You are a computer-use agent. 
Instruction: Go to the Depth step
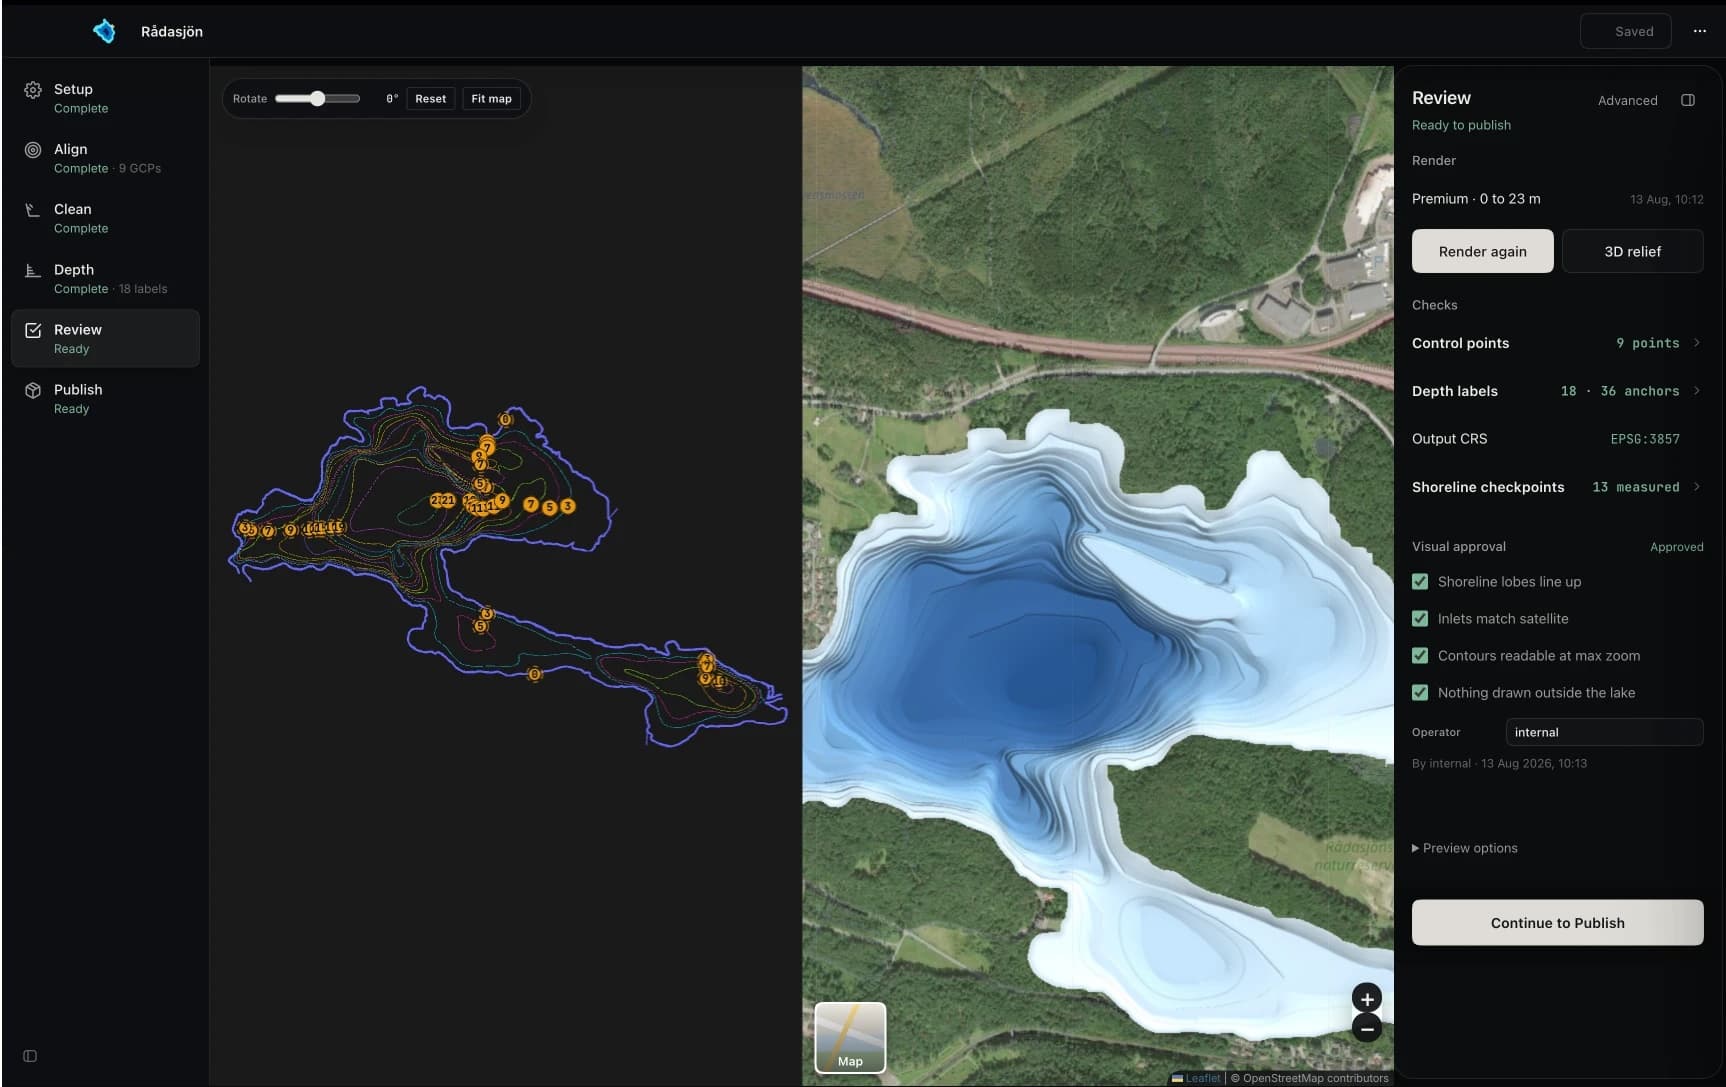click(105, 278)
